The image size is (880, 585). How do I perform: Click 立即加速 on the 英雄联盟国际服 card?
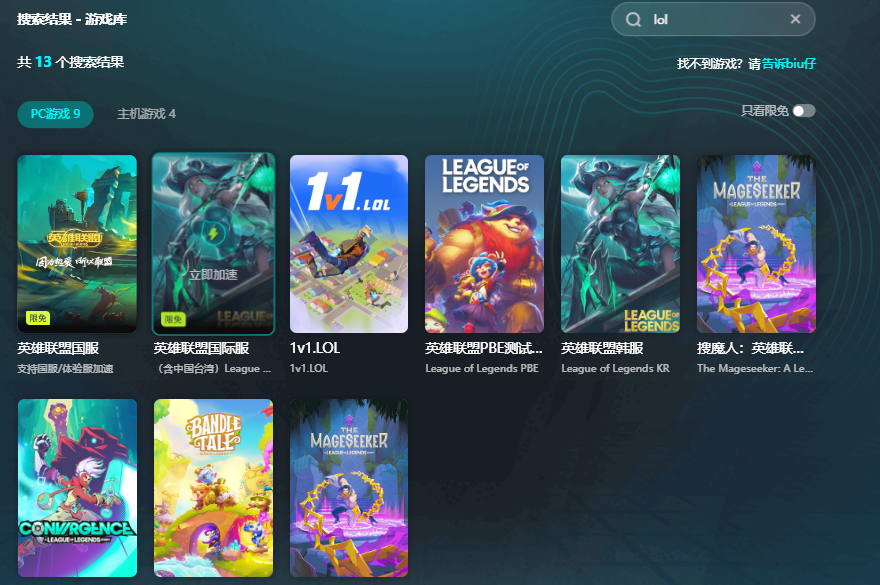213,275
